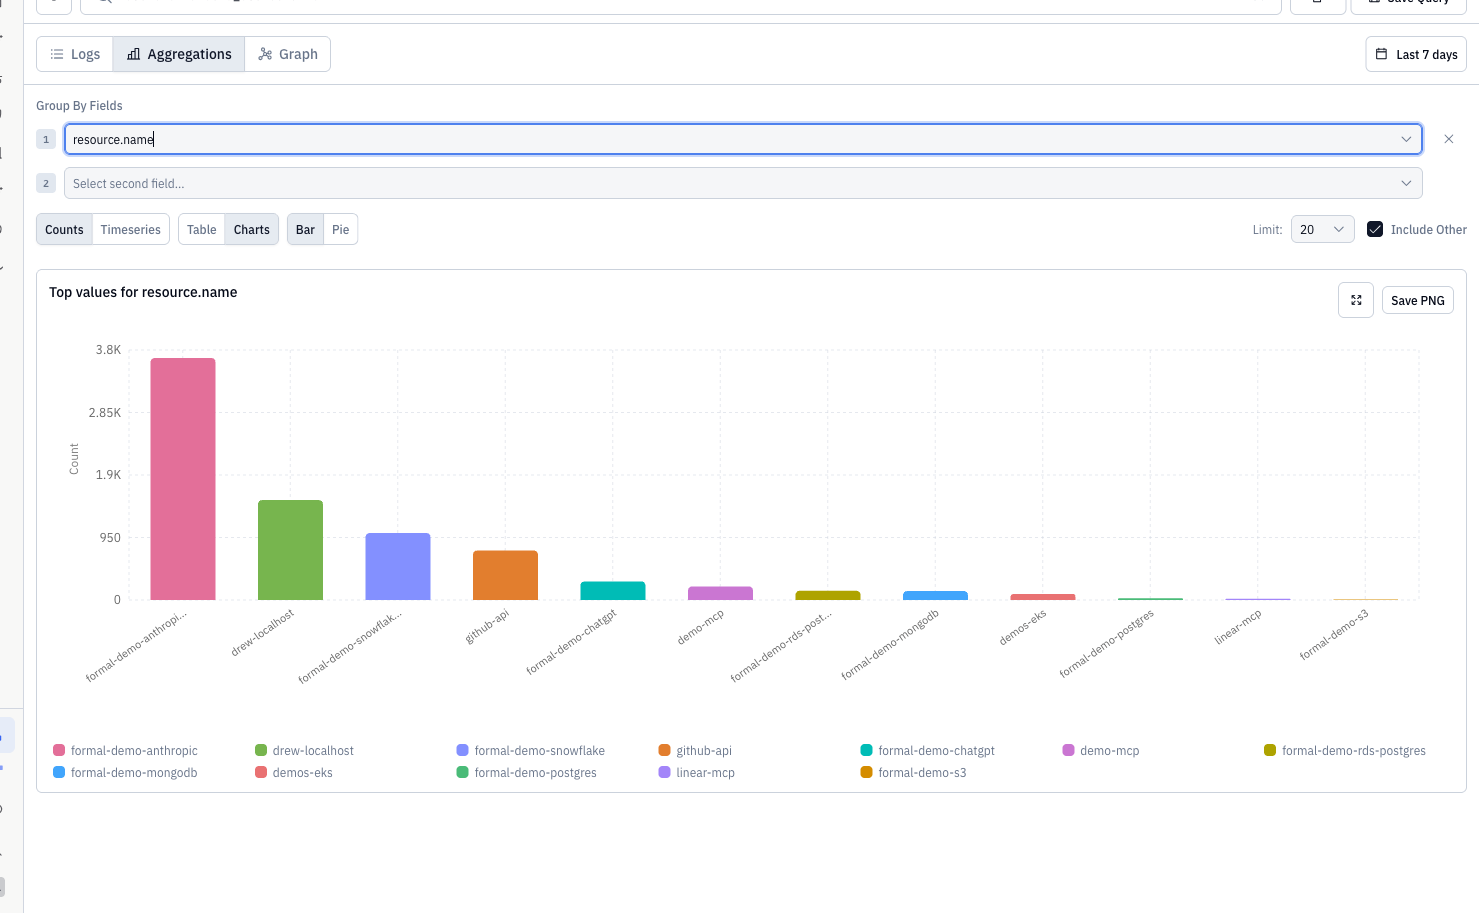This screenshot has width=1479, height=913.
Task: Select the Charts display
Action: [252, 229]
